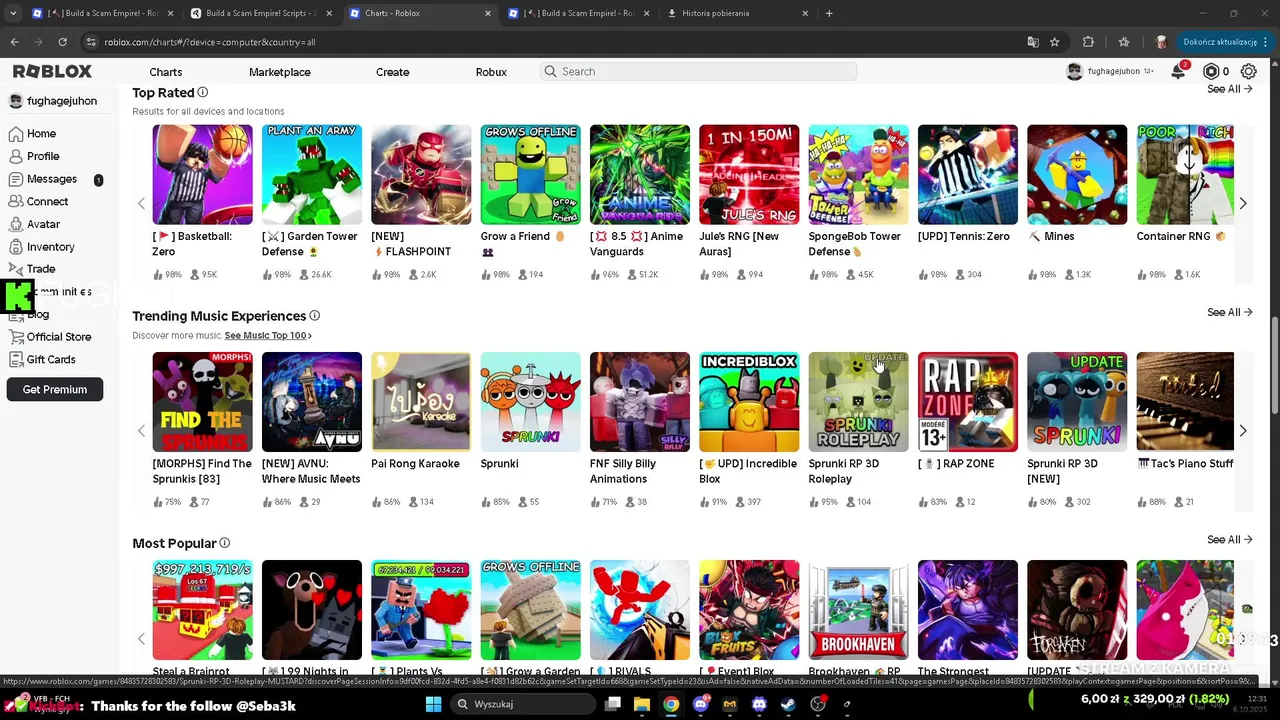Open Chrome from the taskbar
The width and height of the screenshot is (1280, 720).
pos(671,704)
